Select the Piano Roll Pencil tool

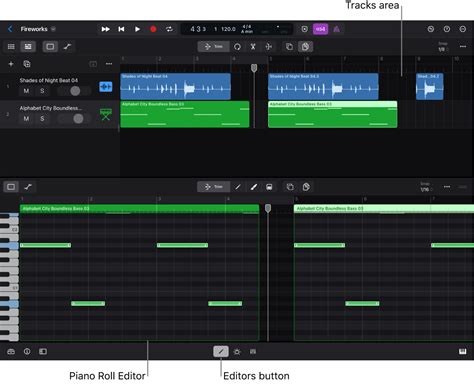[238, 187]
